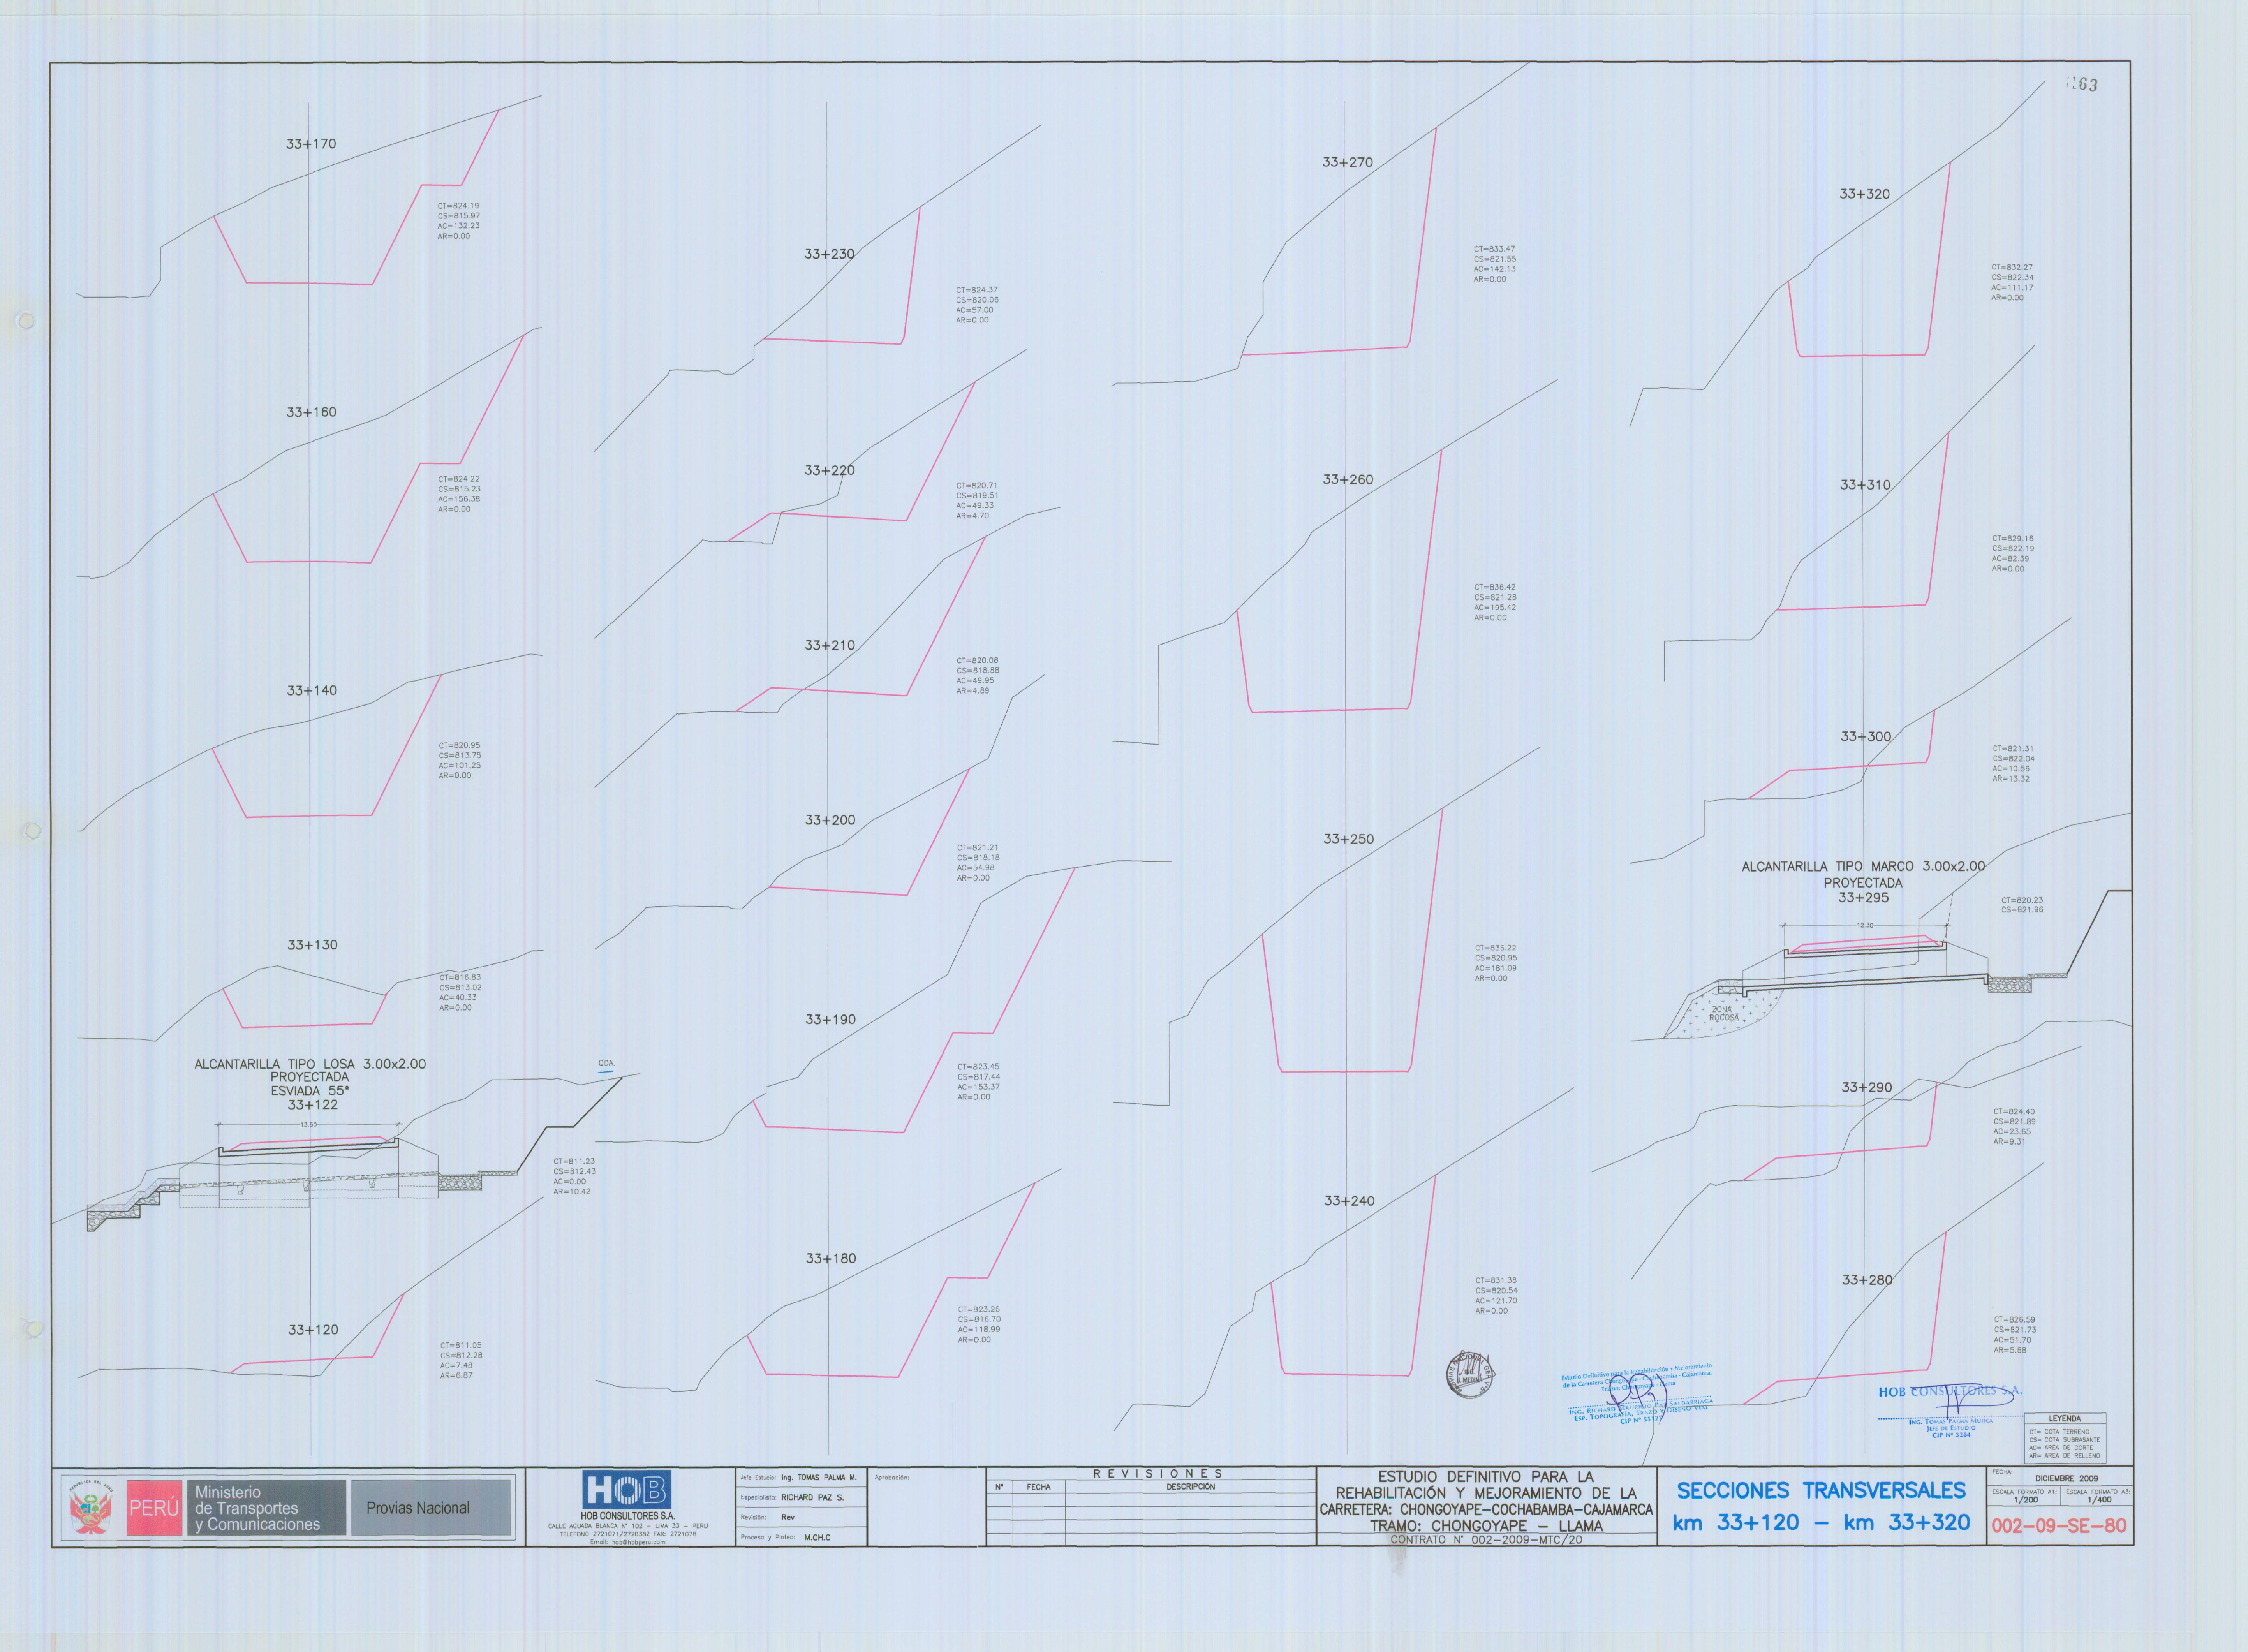The width and height of the screenshot is (2248, 1652).
Task: Click the section label 33+230
Action: click(829, 254)
